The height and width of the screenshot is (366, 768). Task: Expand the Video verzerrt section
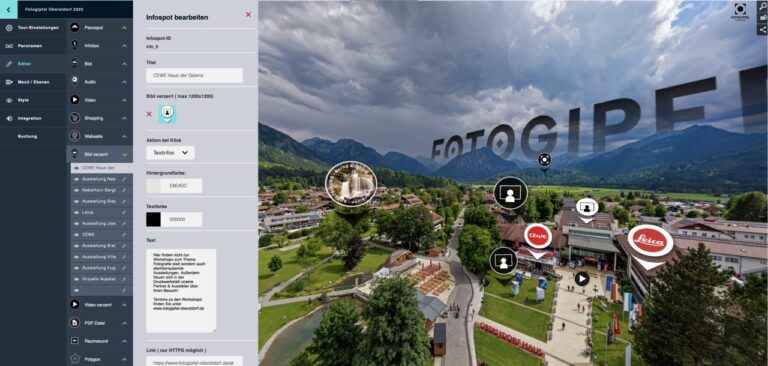(x=124, y=305)
